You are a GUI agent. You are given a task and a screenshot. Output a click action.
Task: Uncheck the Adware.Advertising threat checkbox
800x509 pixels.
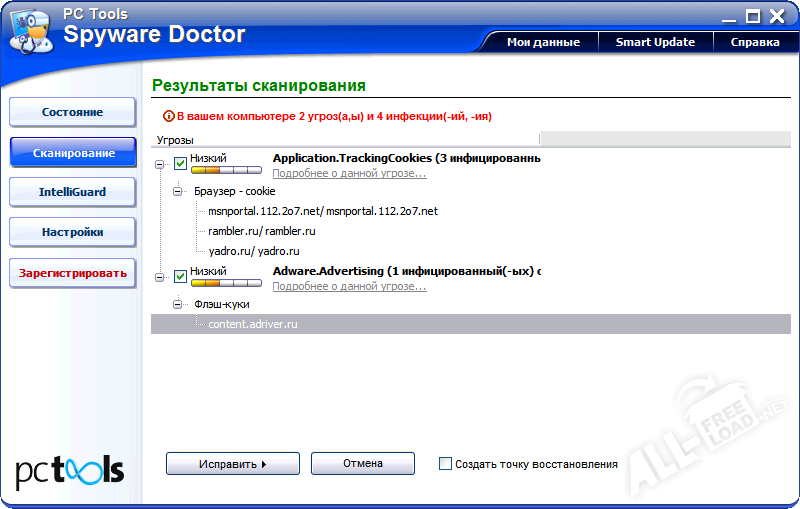180,276
